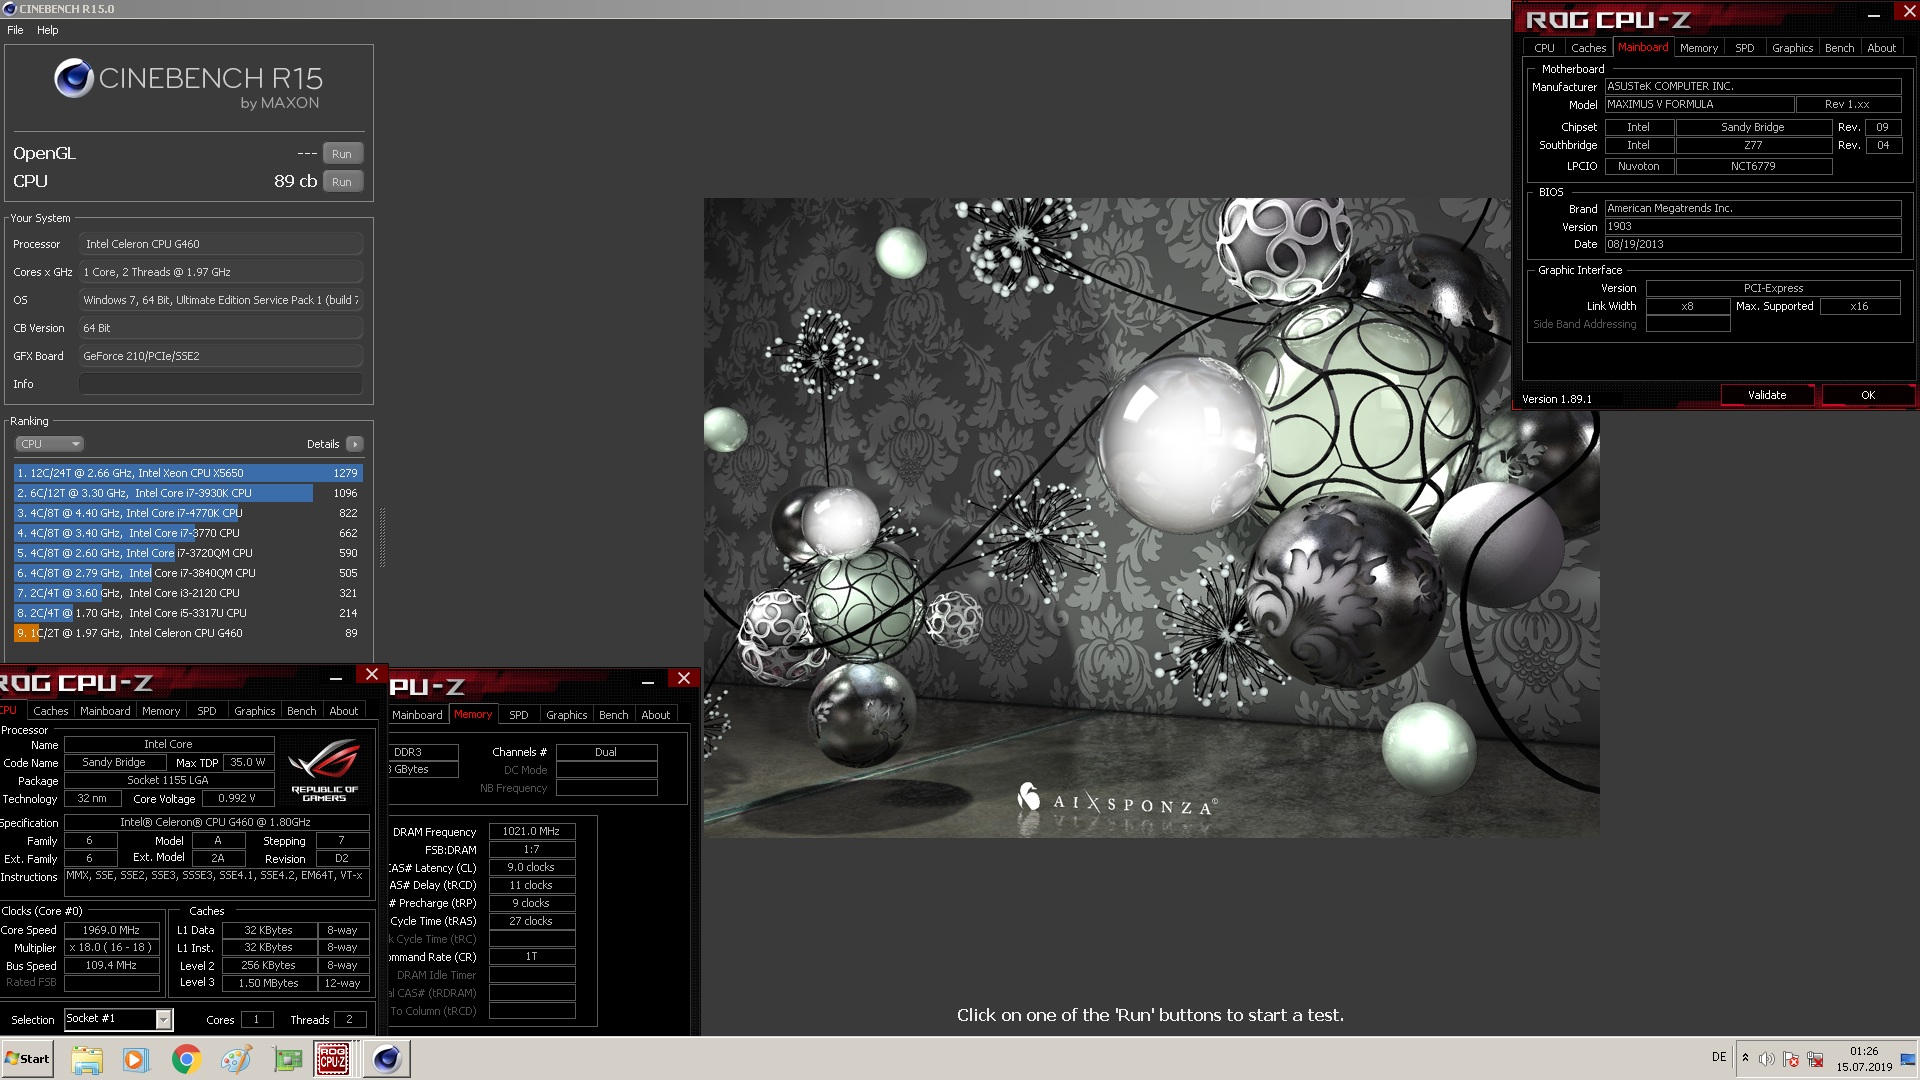Expand ranking Details arrow
The image size is (1920, 1080).
(355, 444)
